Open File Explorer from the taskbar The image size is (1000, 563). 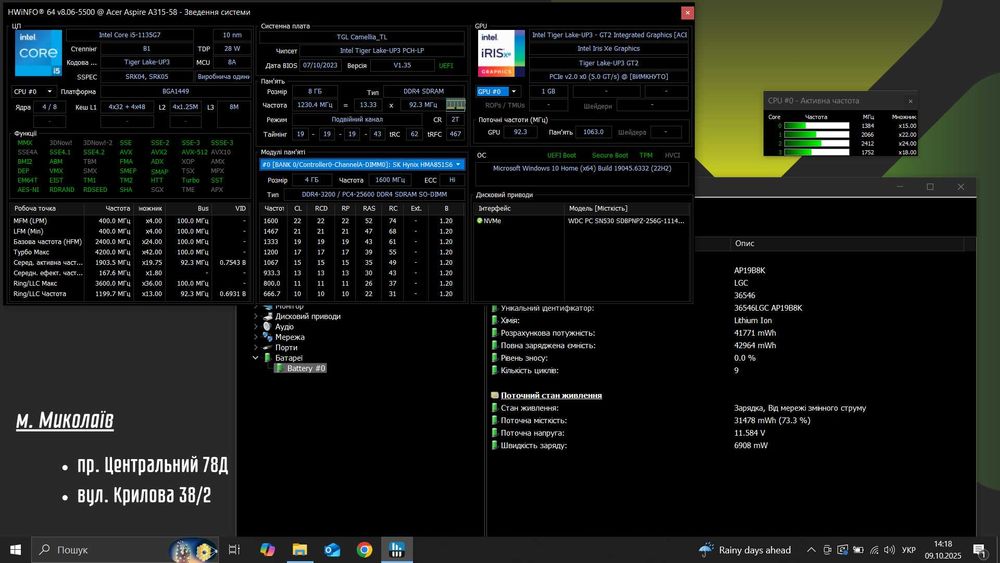299,549
